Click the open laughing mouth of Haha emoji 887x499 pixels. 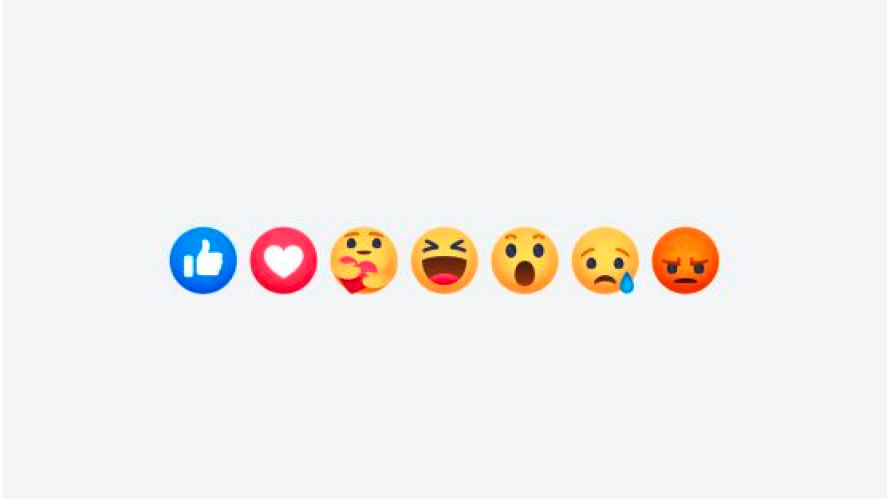(x=444, y=270)
